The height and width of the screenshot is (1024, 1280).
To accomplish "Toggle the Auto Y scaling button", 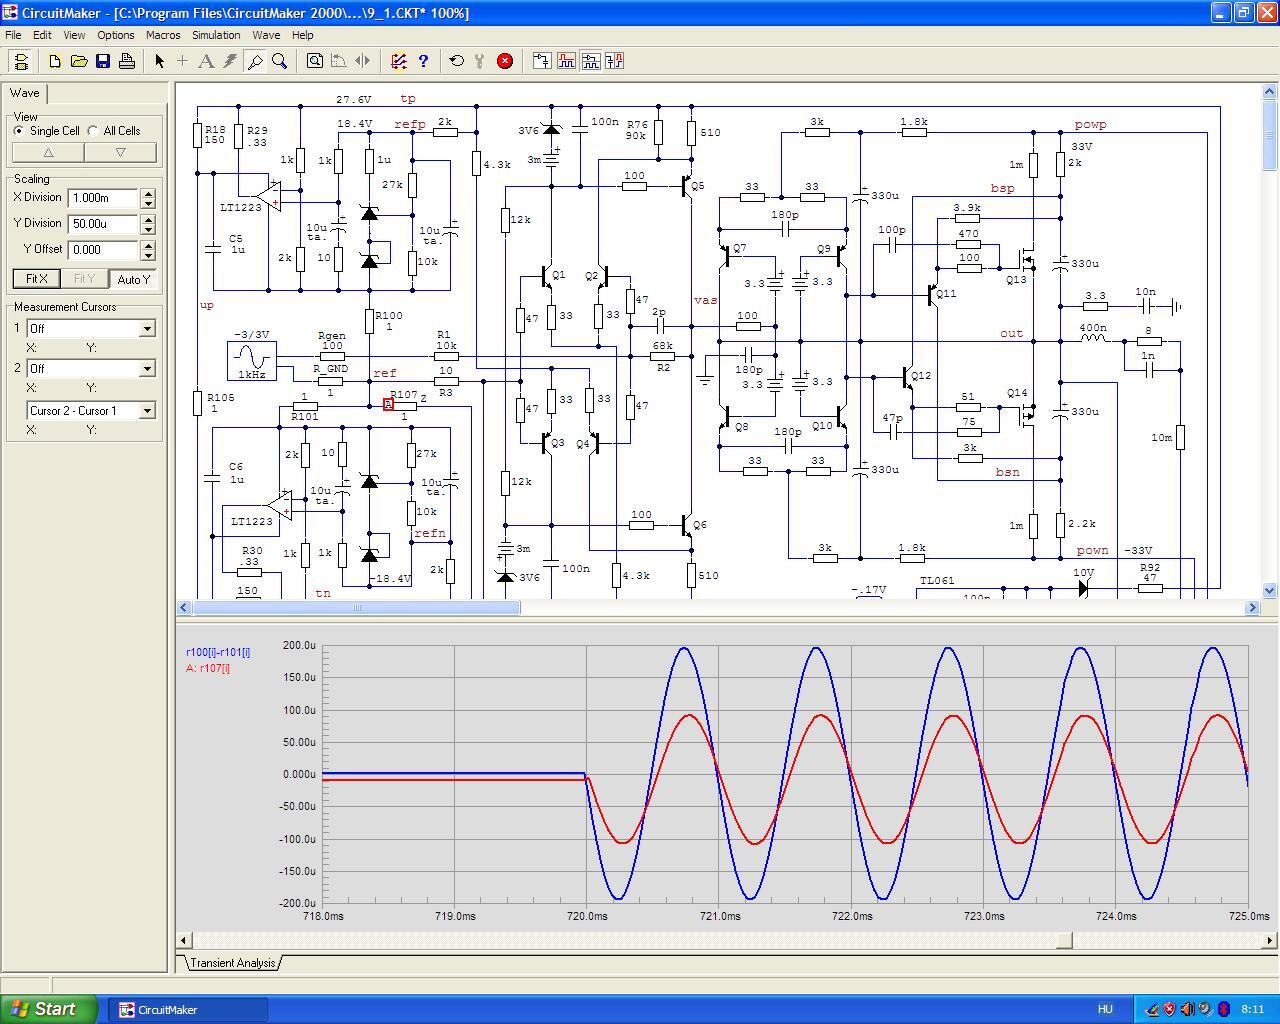I will (x=134, y=279).
